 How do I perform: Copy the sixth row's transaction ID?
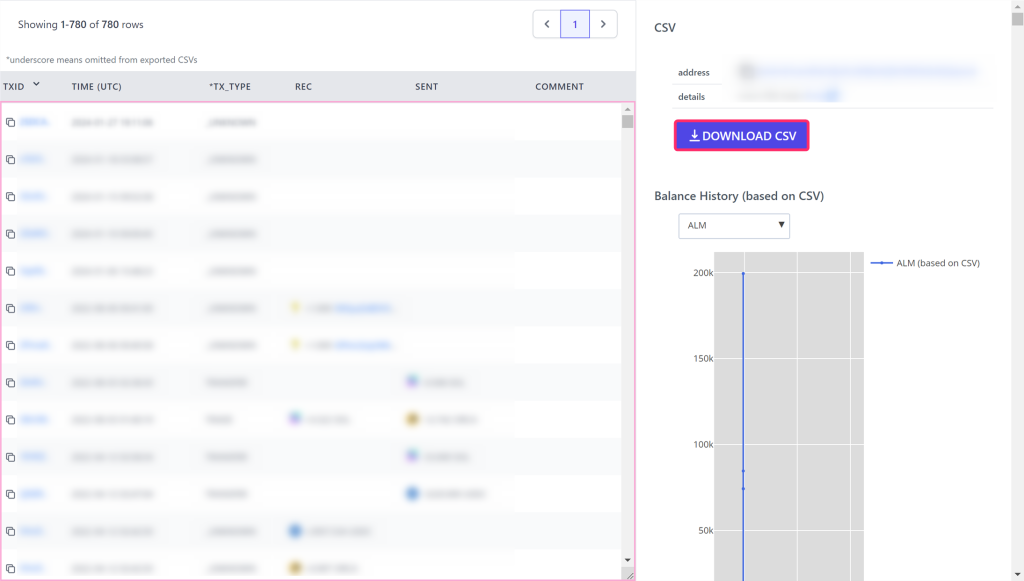[10, 308]
